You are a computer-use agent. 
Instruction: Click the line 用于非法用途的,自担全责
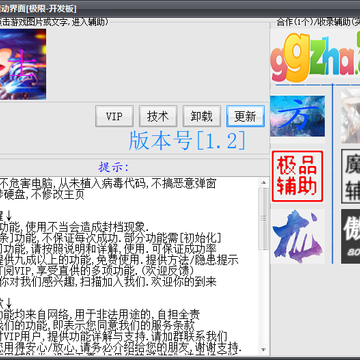click(x=100, y=314)
